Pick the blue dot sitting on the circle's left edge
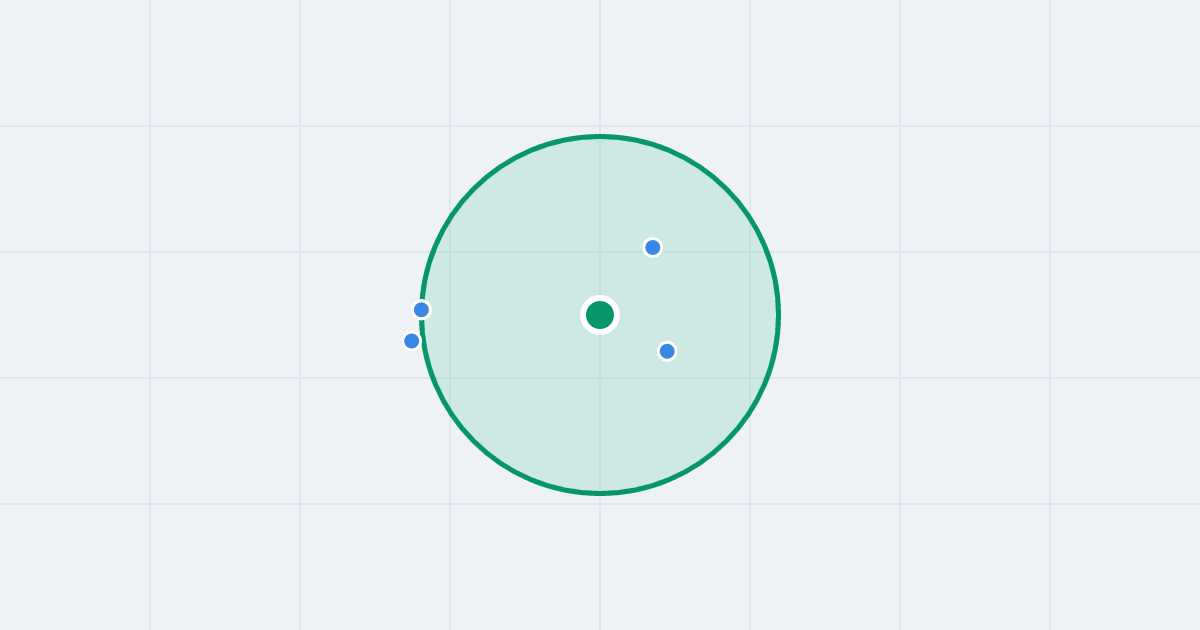 pyautogui.click(x=421, y=310)
